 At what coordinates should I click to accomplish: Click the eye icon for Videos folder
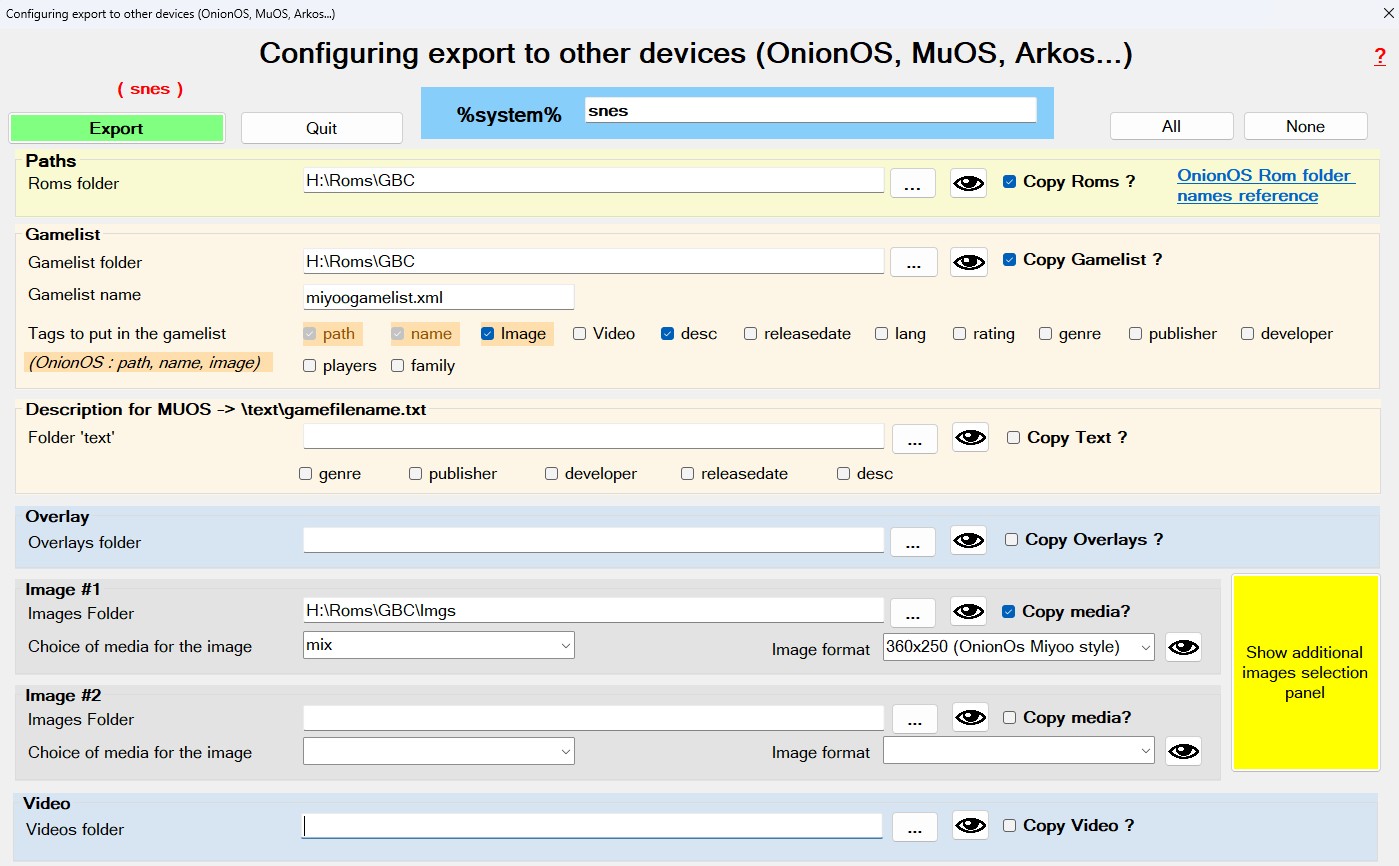click(969, 826)
